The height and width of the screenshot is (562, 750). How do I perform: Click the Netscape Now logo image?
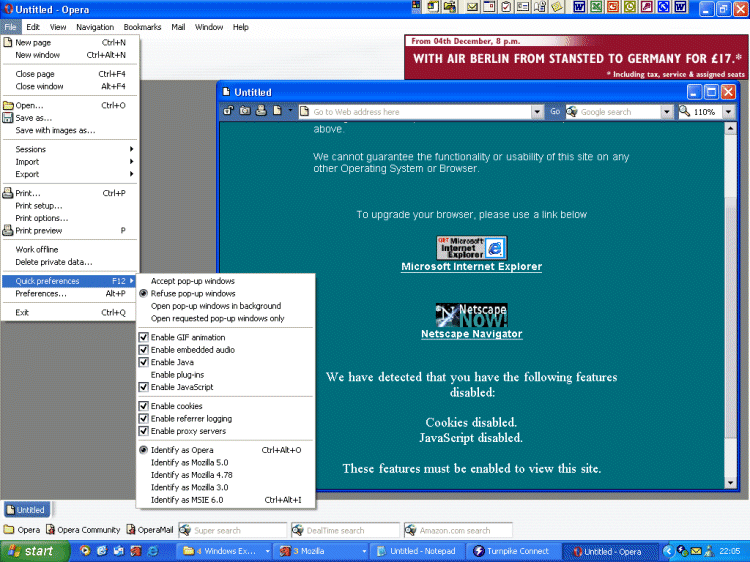coord(472,315)
